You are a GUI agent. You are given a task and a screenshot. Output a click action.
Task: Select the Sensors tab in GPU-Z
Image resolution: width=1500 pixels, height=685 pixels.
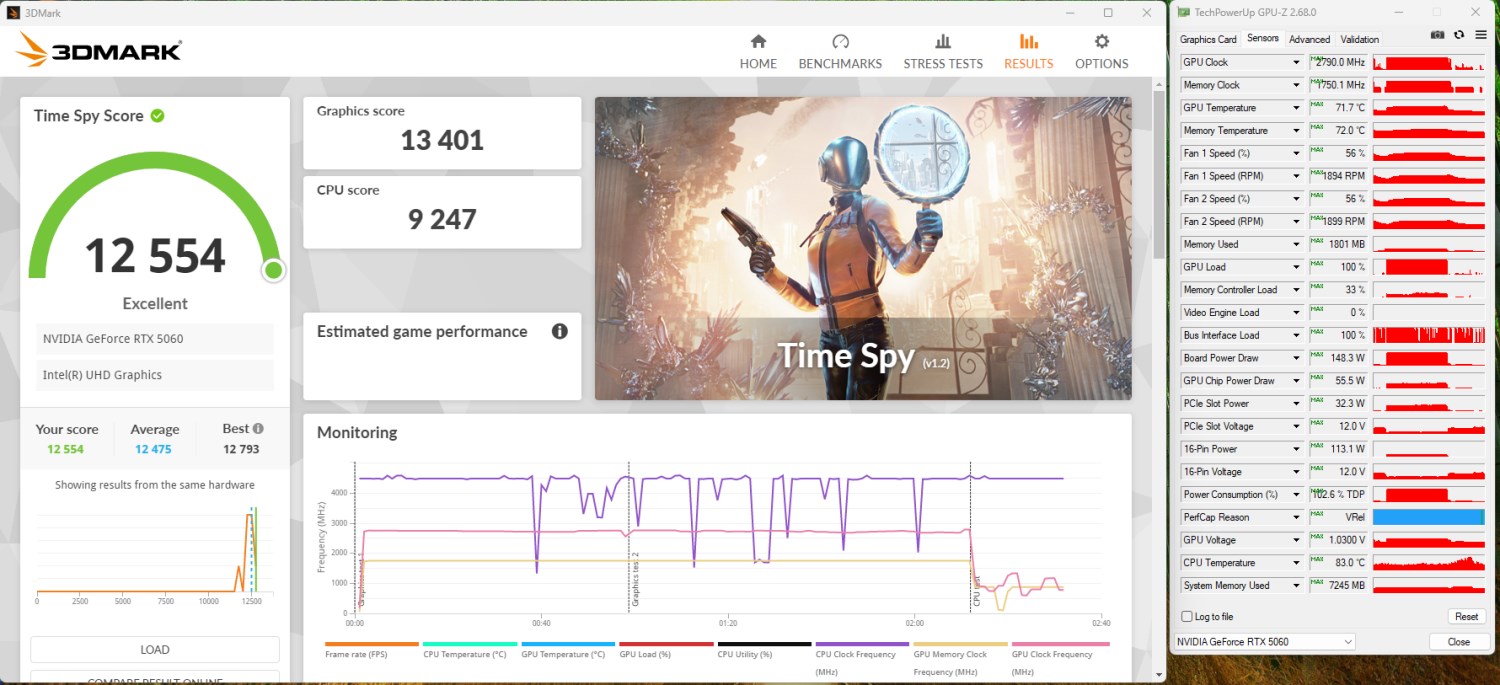(x=1263, y=38)
